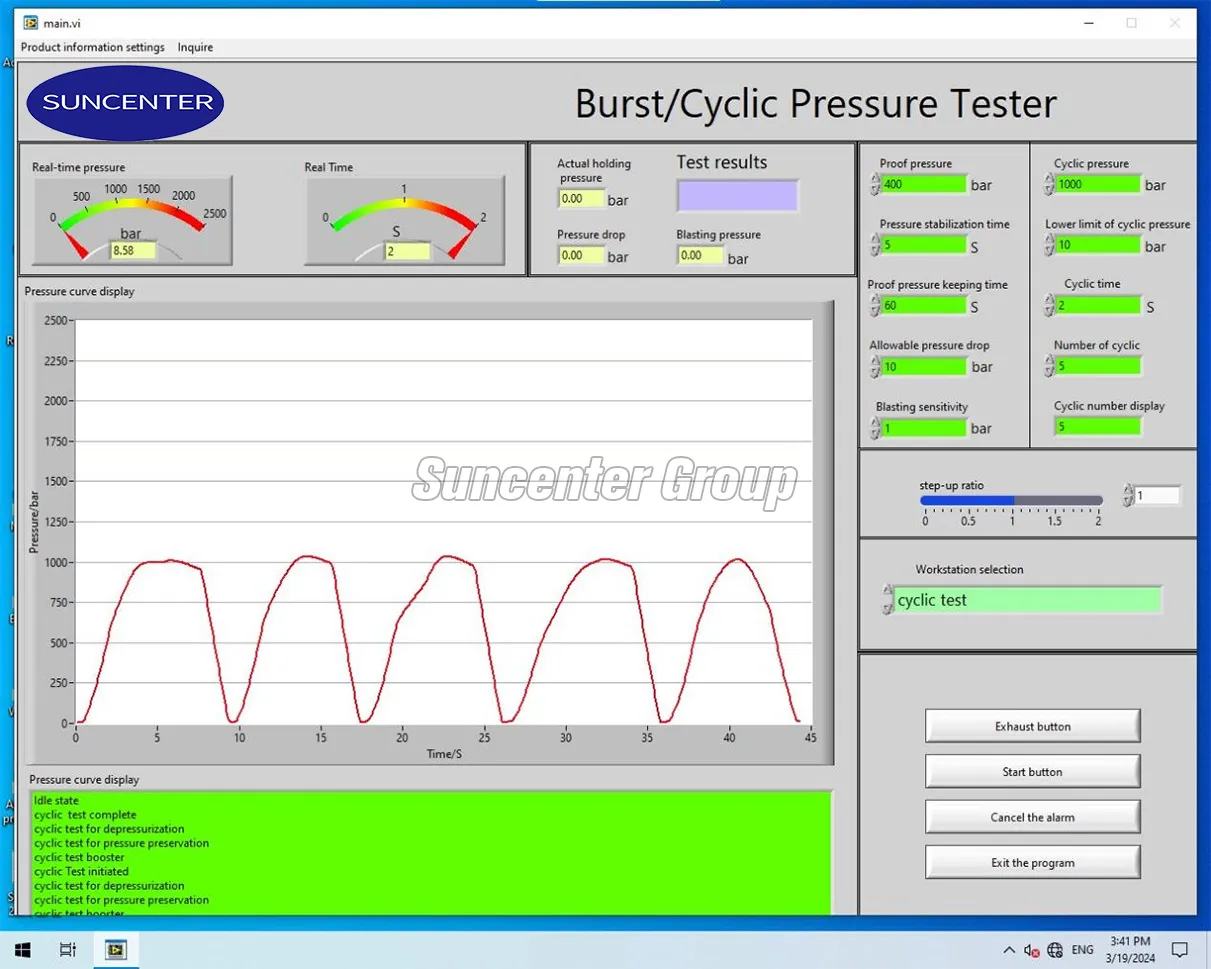Screen dimensions: 1211x969
Task: Click the Windows Start button
Action: pyautogui.click(x=22, y=949)
